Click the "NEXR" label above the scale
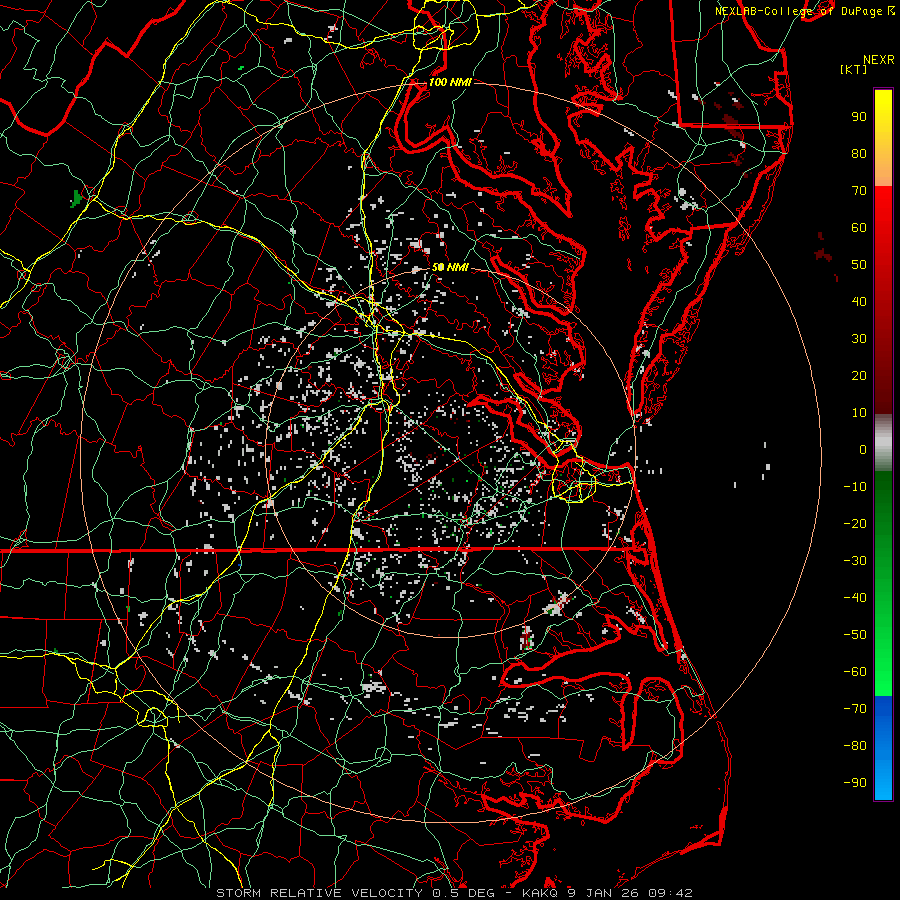Screen dimensions: 900x900 pos(879,60)
